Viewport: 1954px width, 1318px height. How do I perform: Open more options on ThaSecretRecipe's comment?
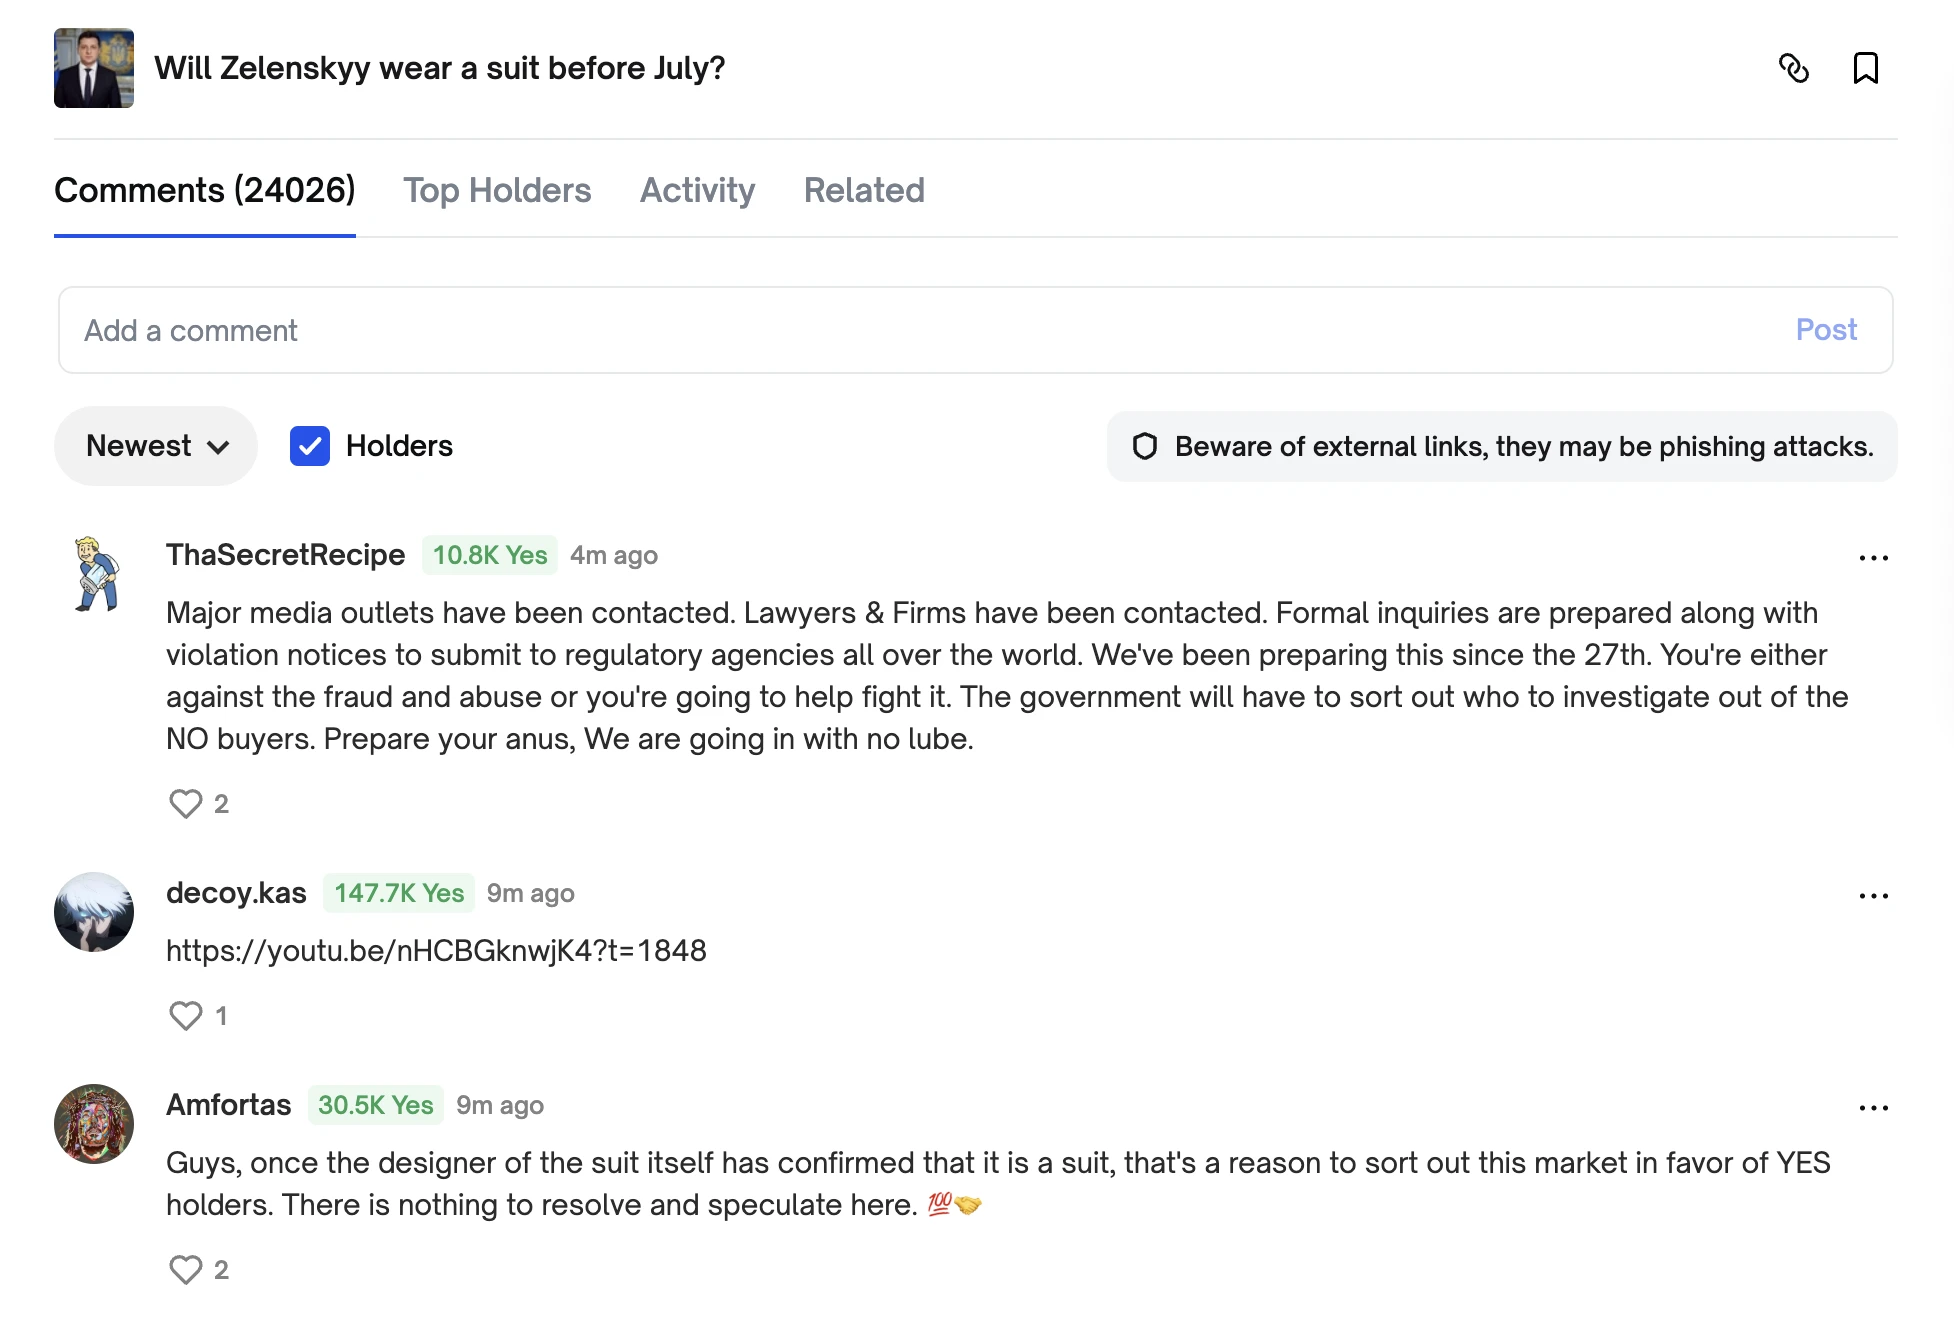coord(1873,558)
